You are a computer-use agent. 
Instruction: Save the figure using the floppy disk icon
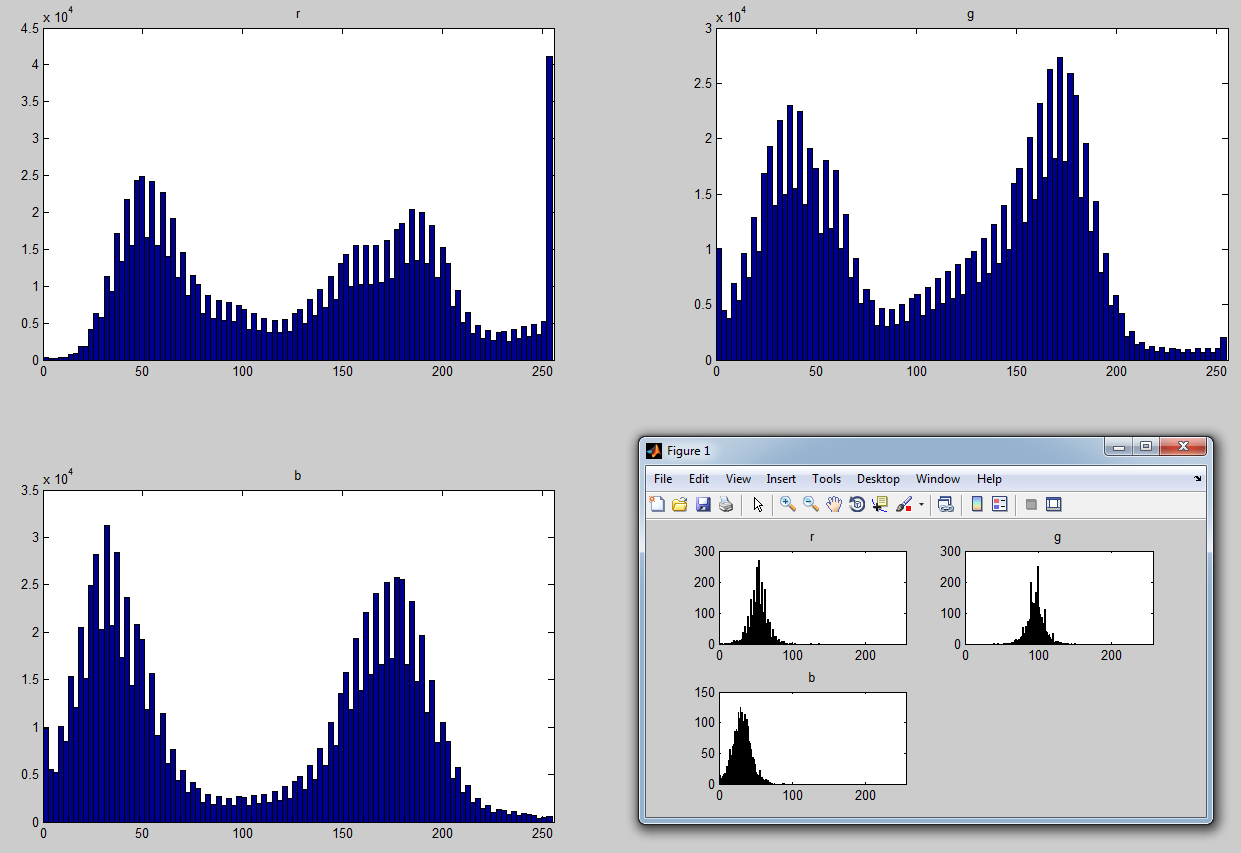[703, 505]
